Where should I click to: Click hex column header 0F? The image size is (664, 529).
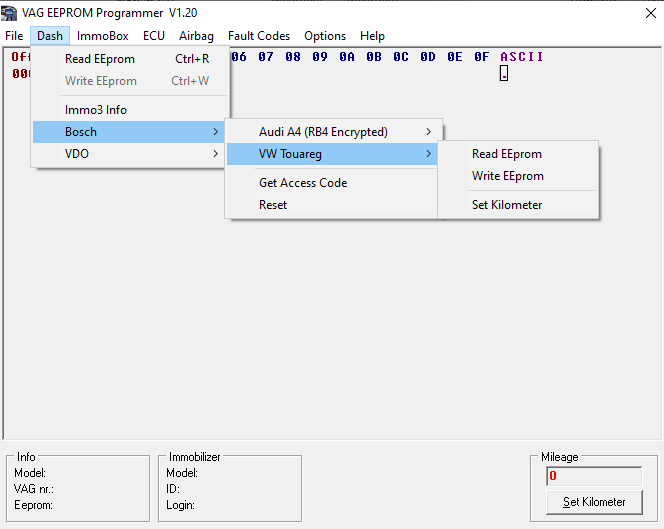(481, 57)
